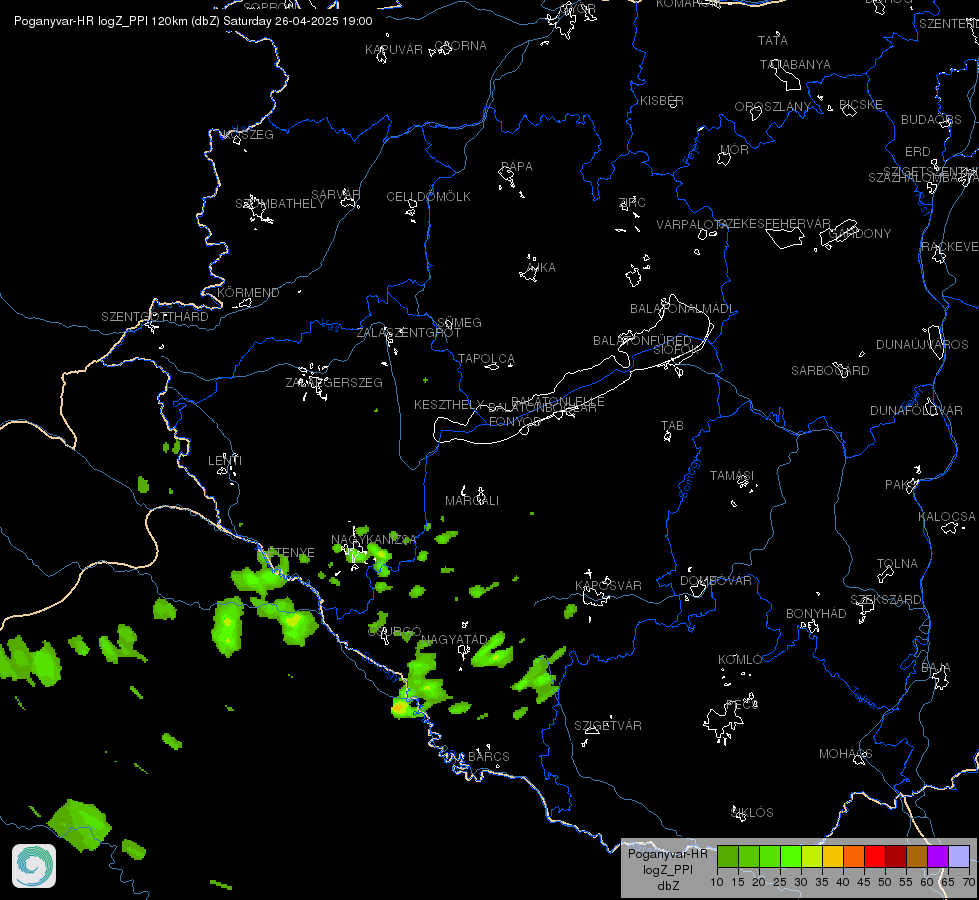Click the CELLDÖMÖLK label
Viewport: 979px width, 900px height.
click(x=428, y=197)
